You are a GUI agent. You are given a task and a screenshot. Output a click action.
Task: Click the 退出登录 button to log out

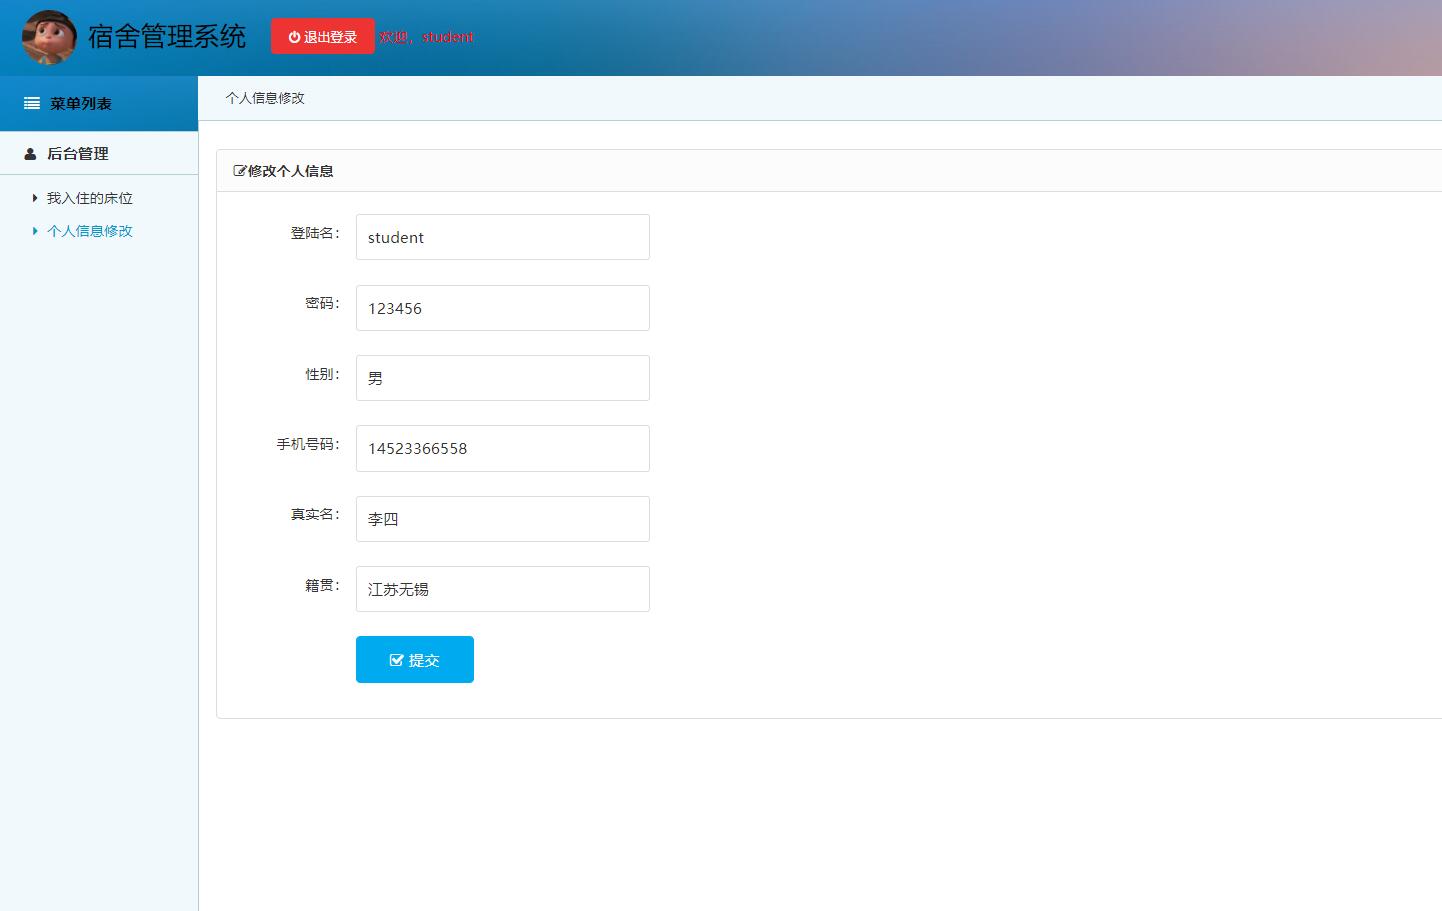(322, 36)
